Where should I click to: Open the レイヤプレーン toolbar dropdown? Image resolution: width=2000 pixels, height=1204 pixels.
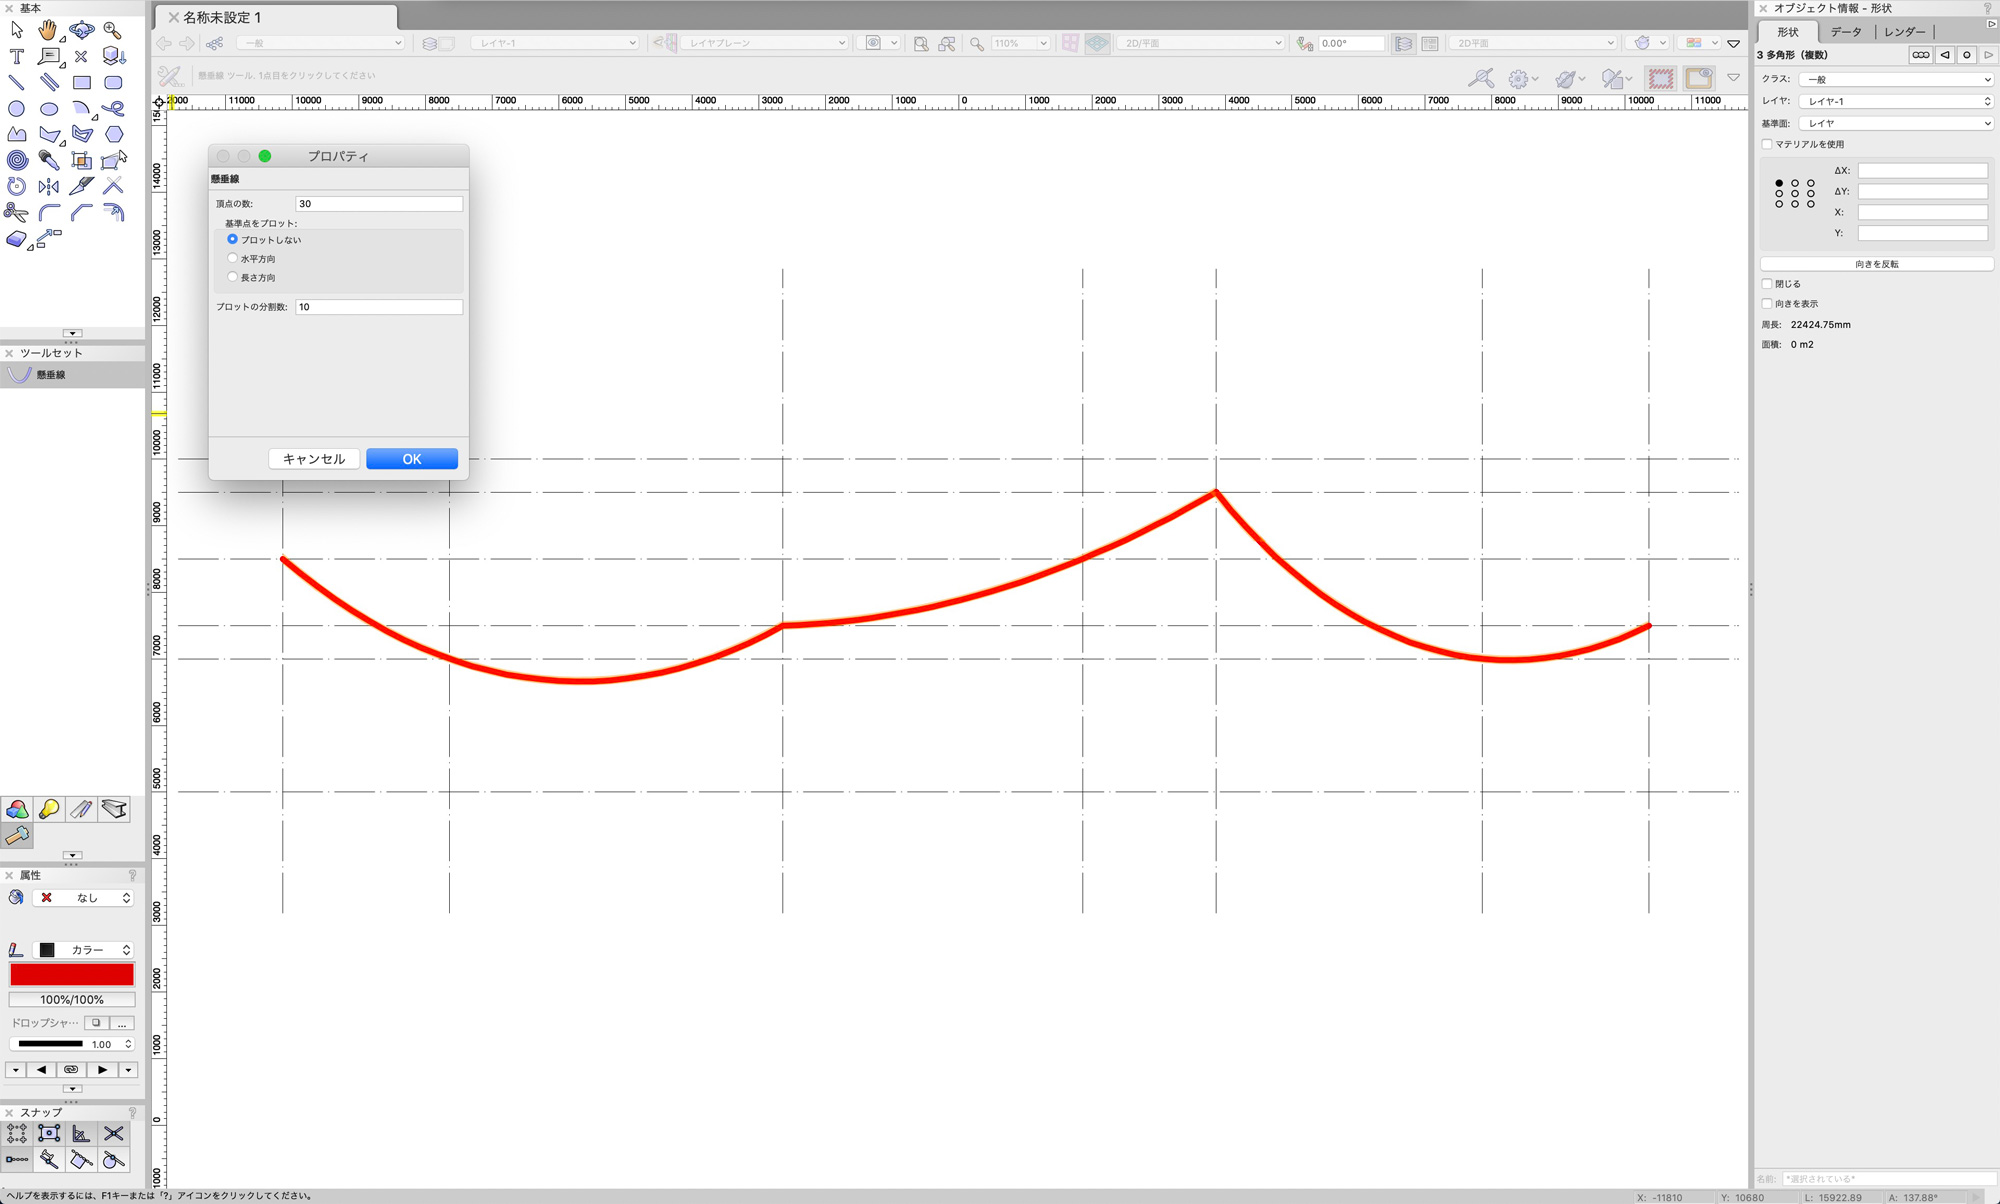[764, 43]
